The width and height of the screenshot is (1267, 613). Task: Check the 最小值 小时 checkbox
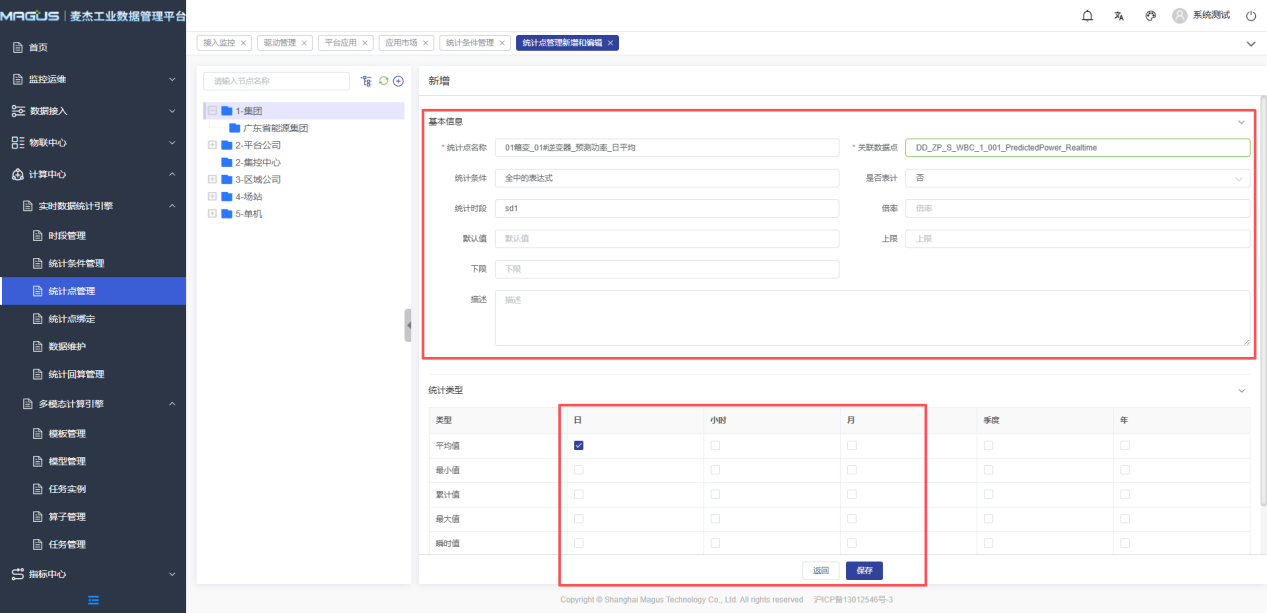715,470
